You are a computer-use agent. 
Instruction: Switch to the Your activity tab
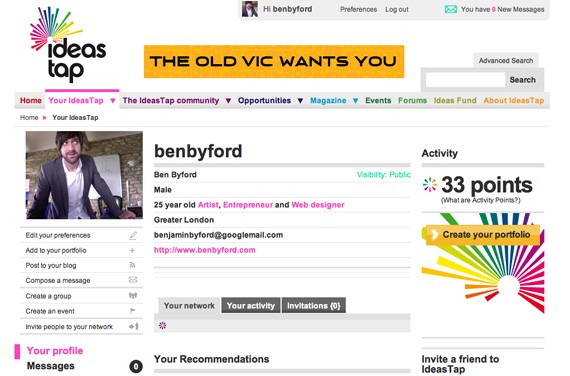point(251,306)
